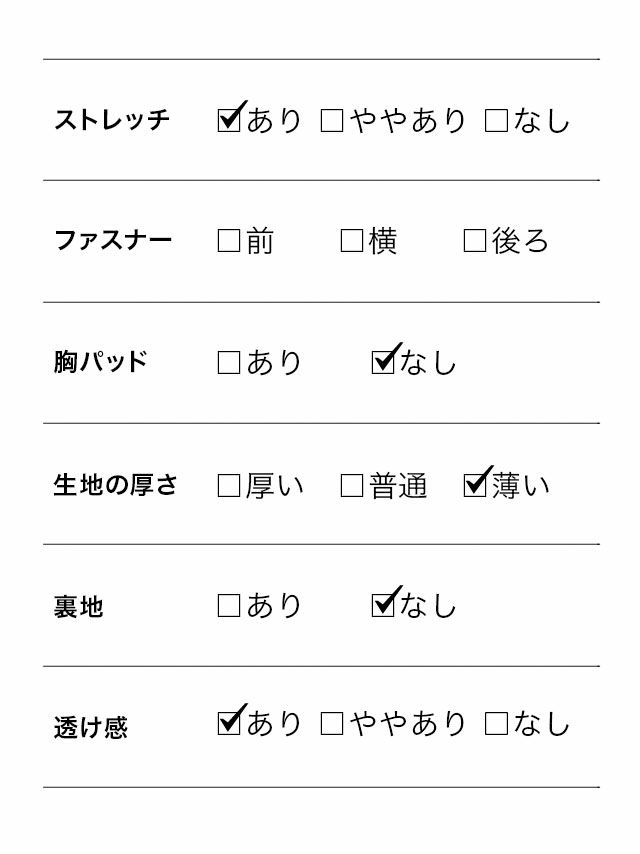Check the 裏地 あり checkbox
Screen dimensions: 640x854
pyautogui.click(x=229, y=606)
